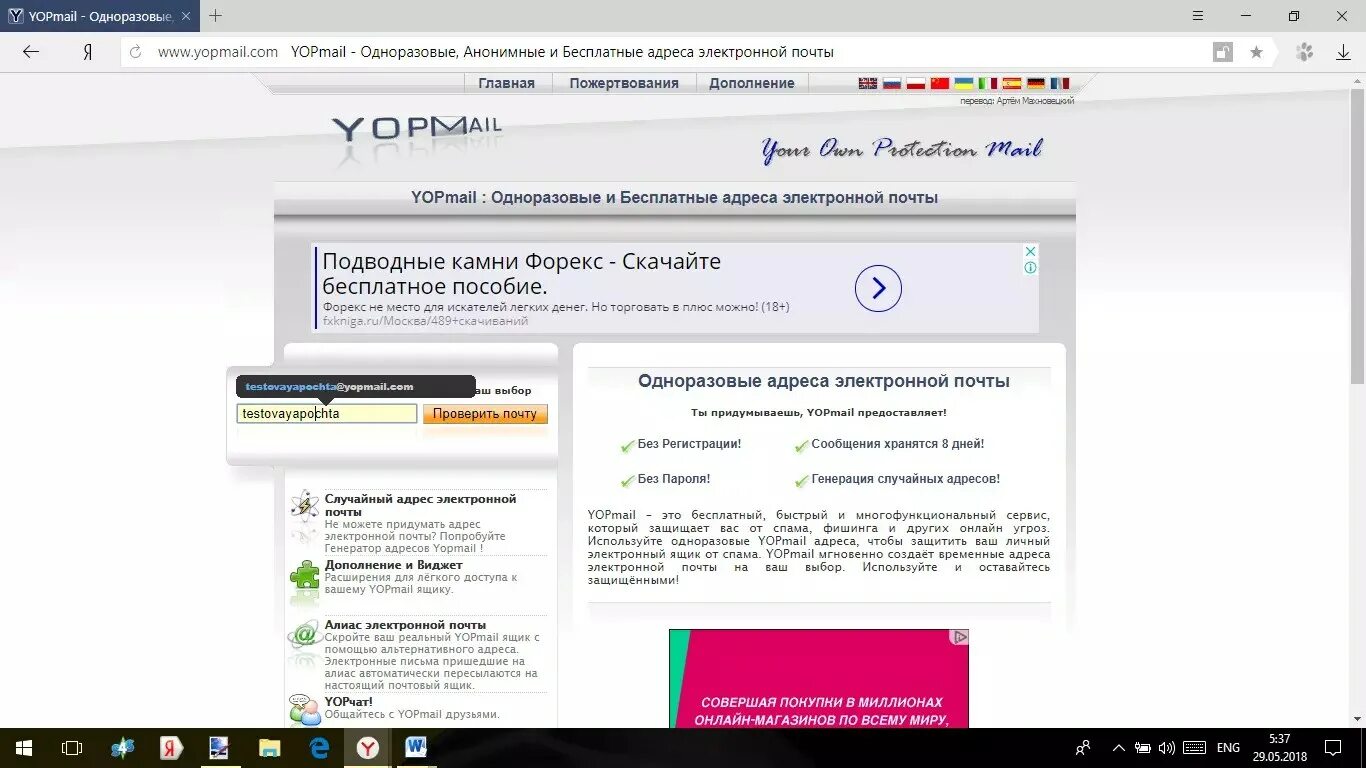This screenshot has width=1366, height=768.
Task: Open Windows Start menu
Action: coord(24,748)
